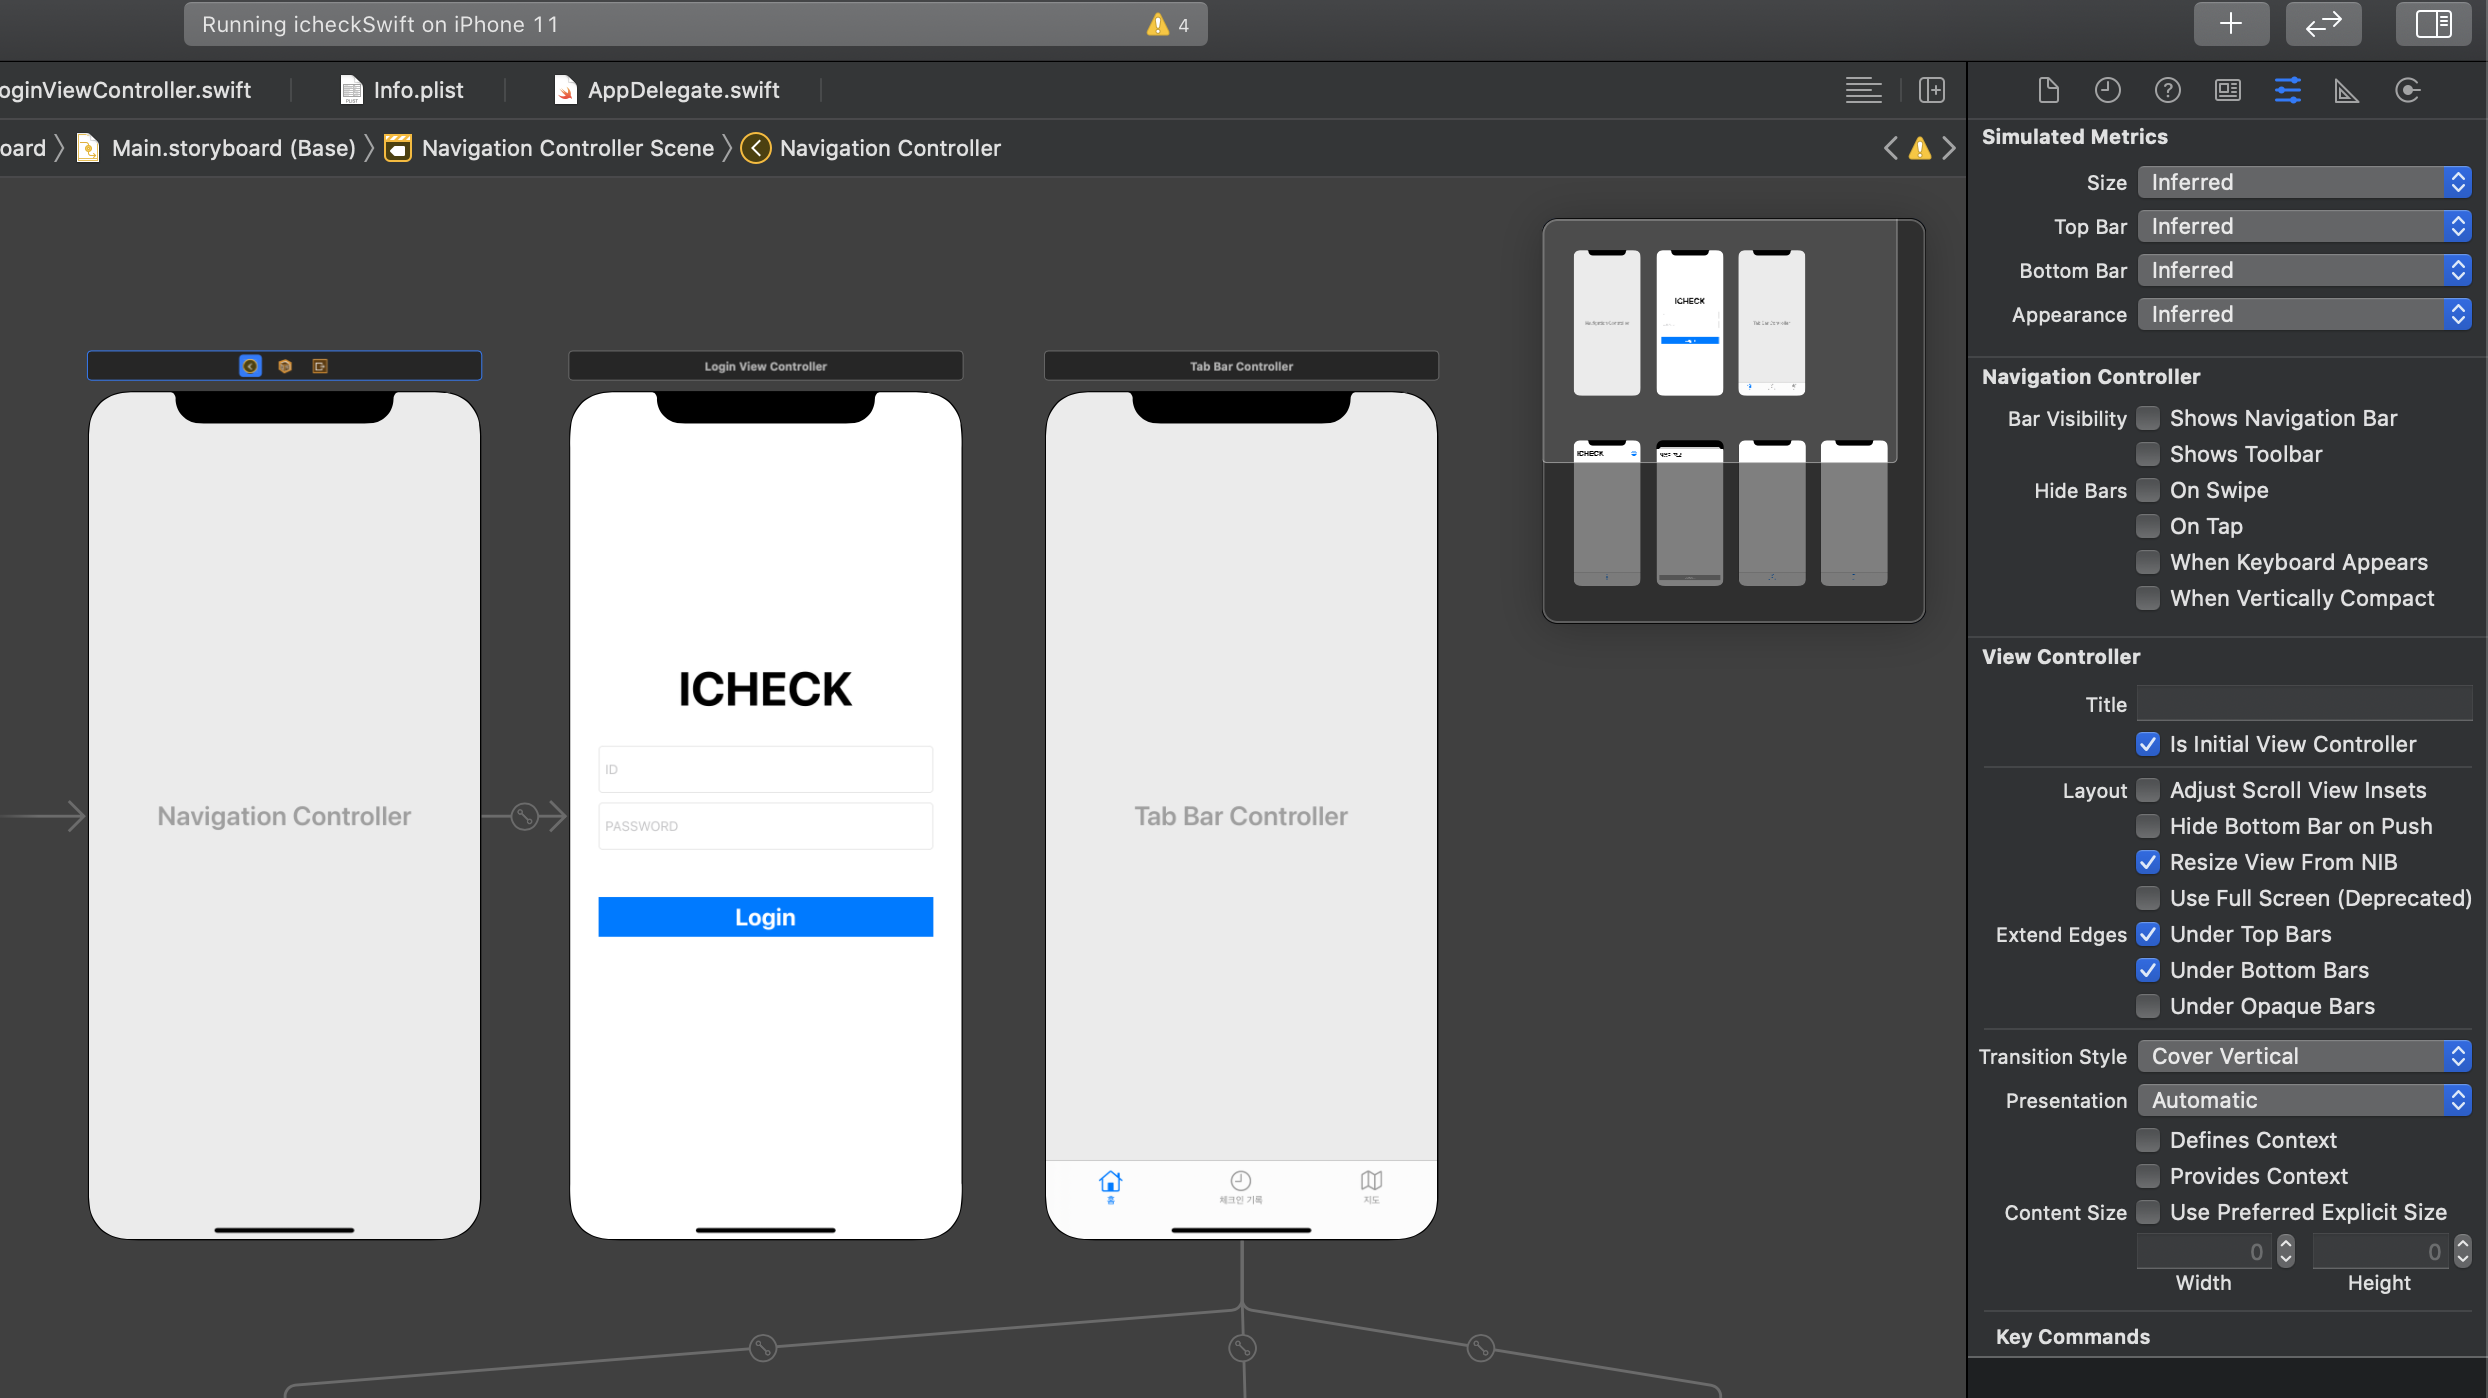Uncheck Is Initial View Controller
The width and height of the screenshot is (2488, 1398).
[2147, 744]
